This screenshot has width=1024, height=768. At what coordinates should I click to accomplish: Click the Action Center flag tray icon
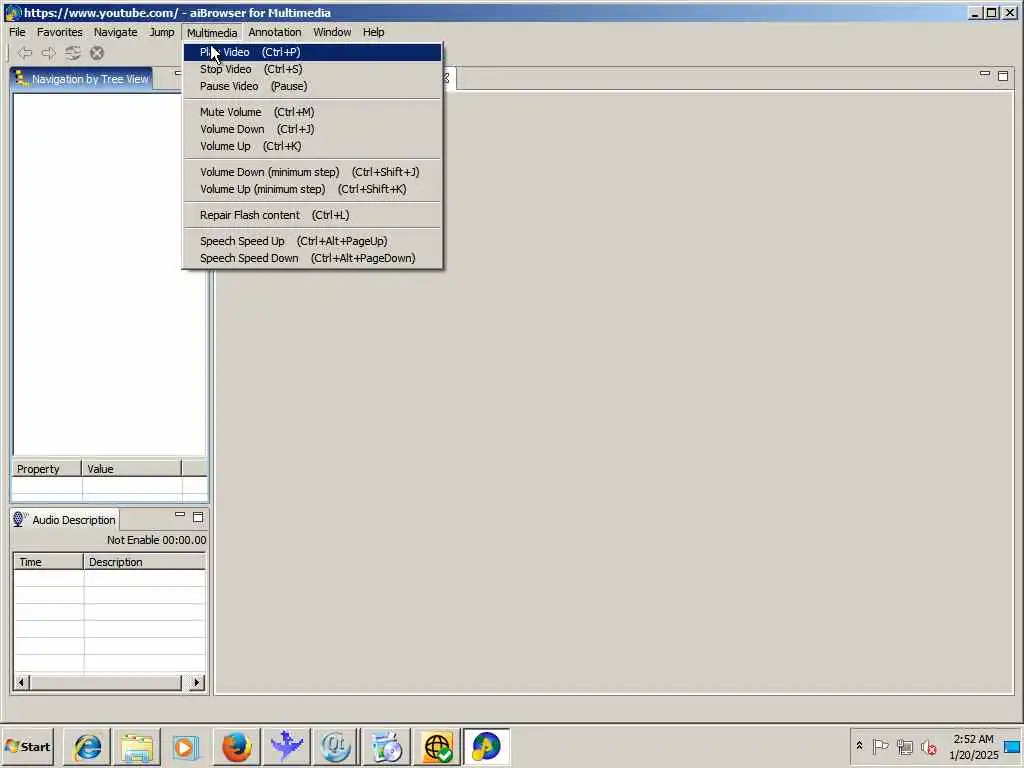(x=880, y=746)
